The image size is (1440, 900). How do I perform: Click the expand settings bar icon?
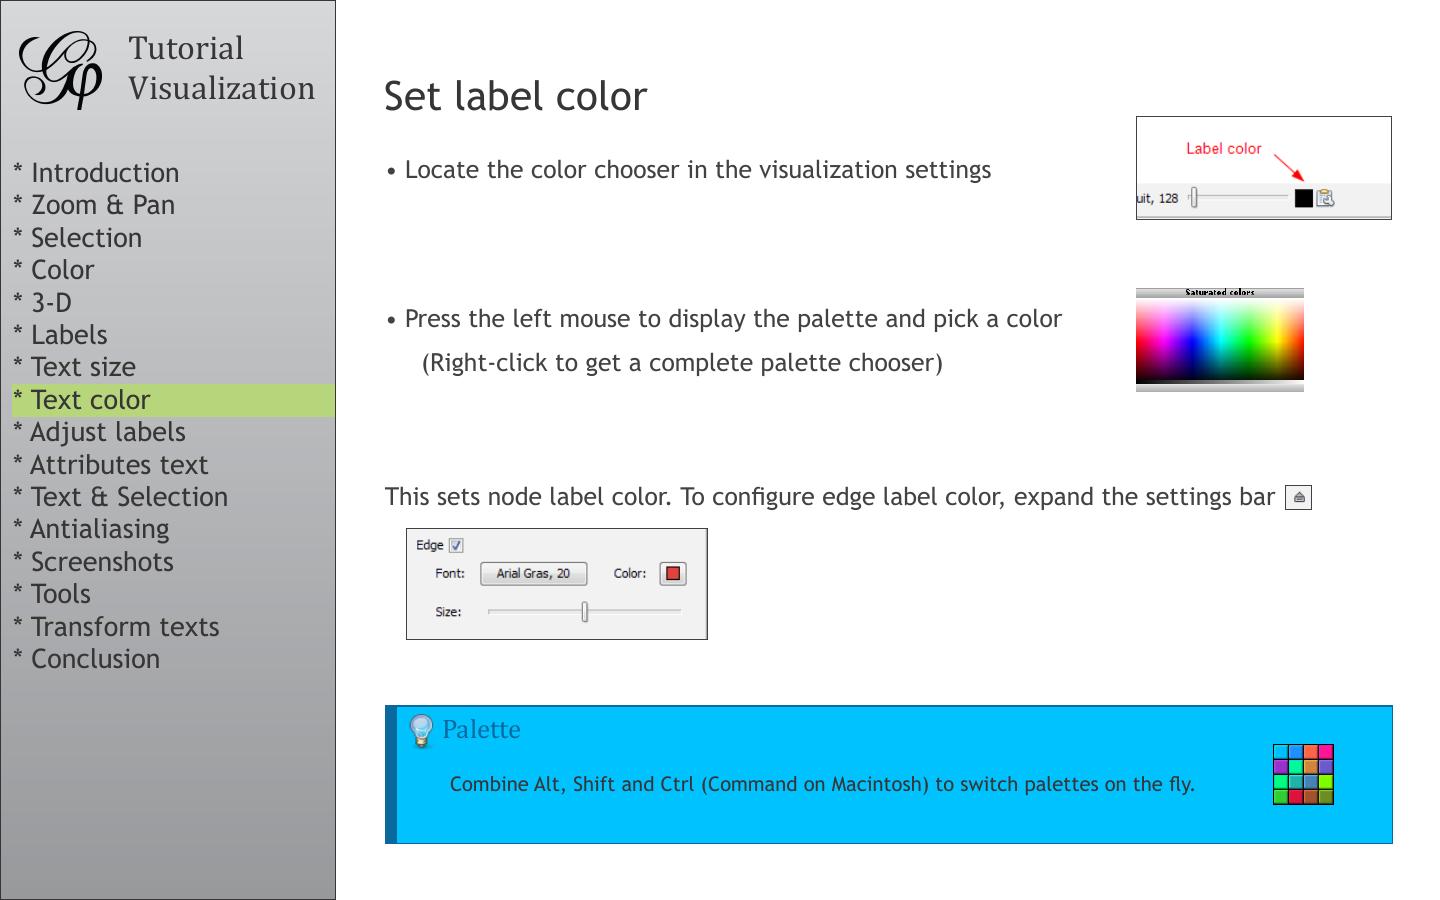point(1298,497)
